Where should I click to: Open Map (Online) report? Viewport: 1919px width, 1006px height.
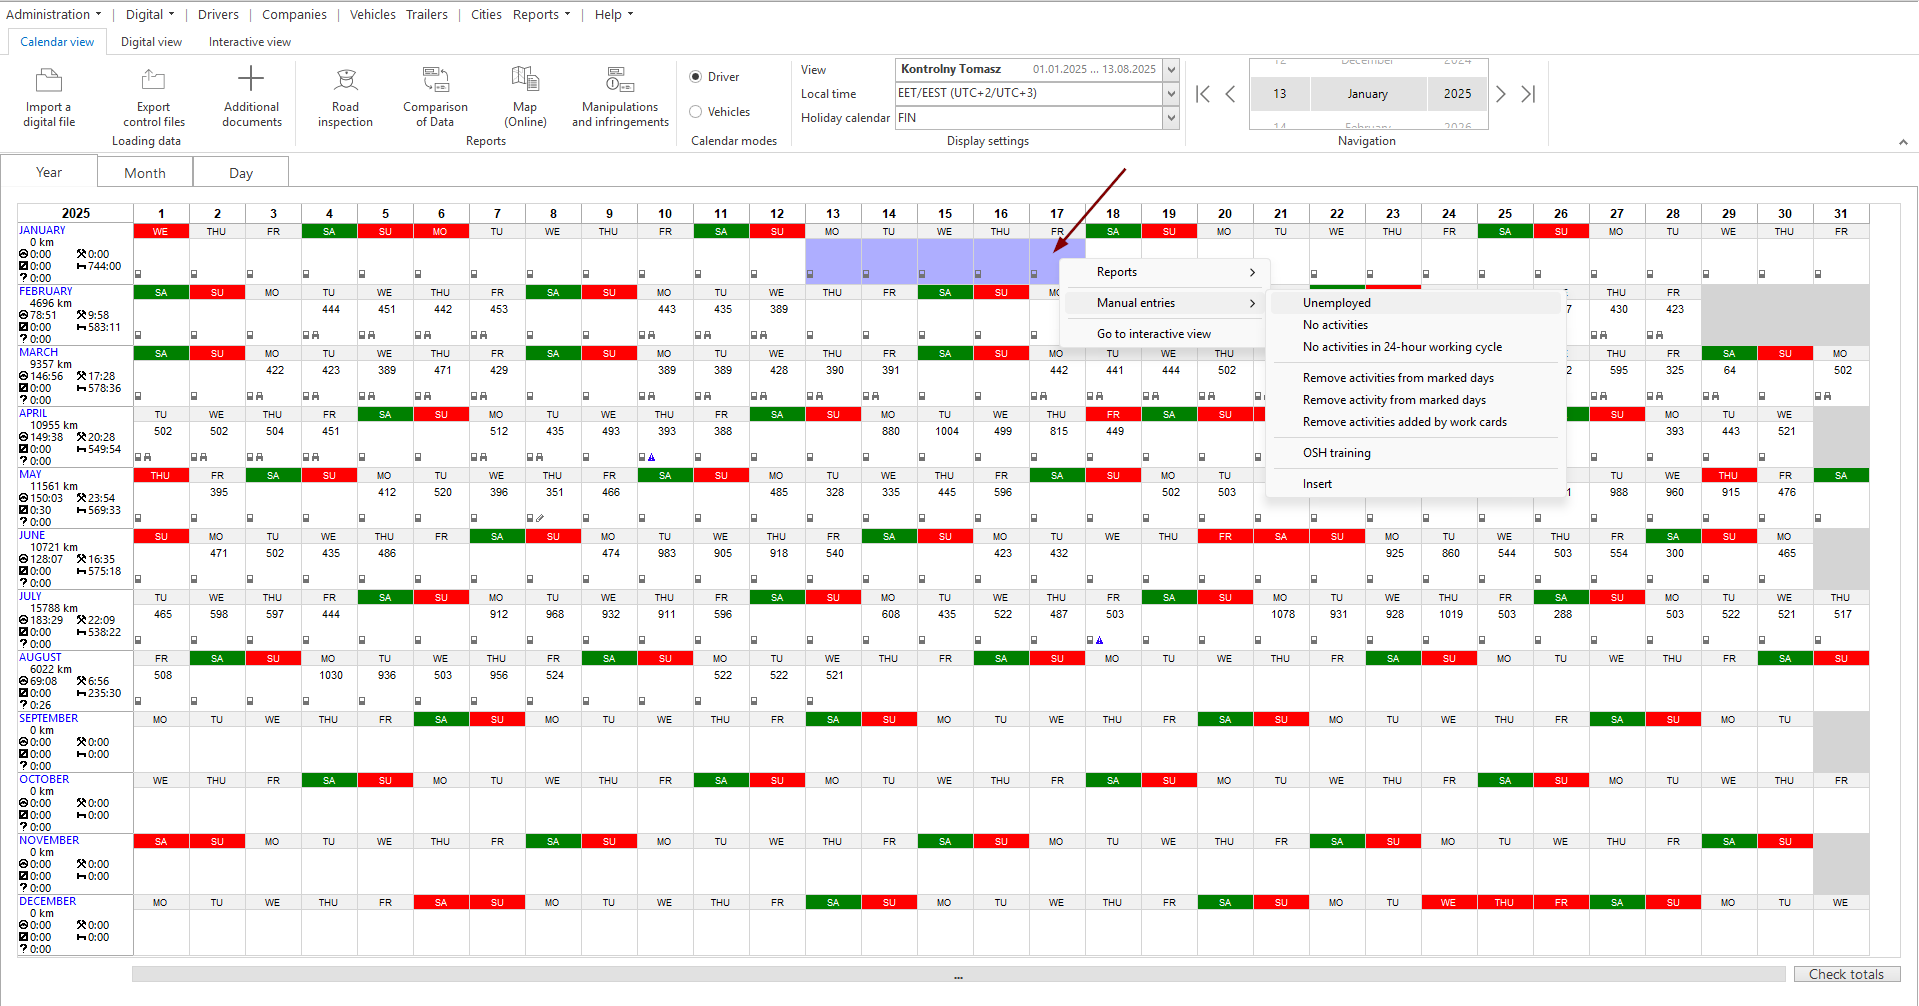[x=525, y=97]
